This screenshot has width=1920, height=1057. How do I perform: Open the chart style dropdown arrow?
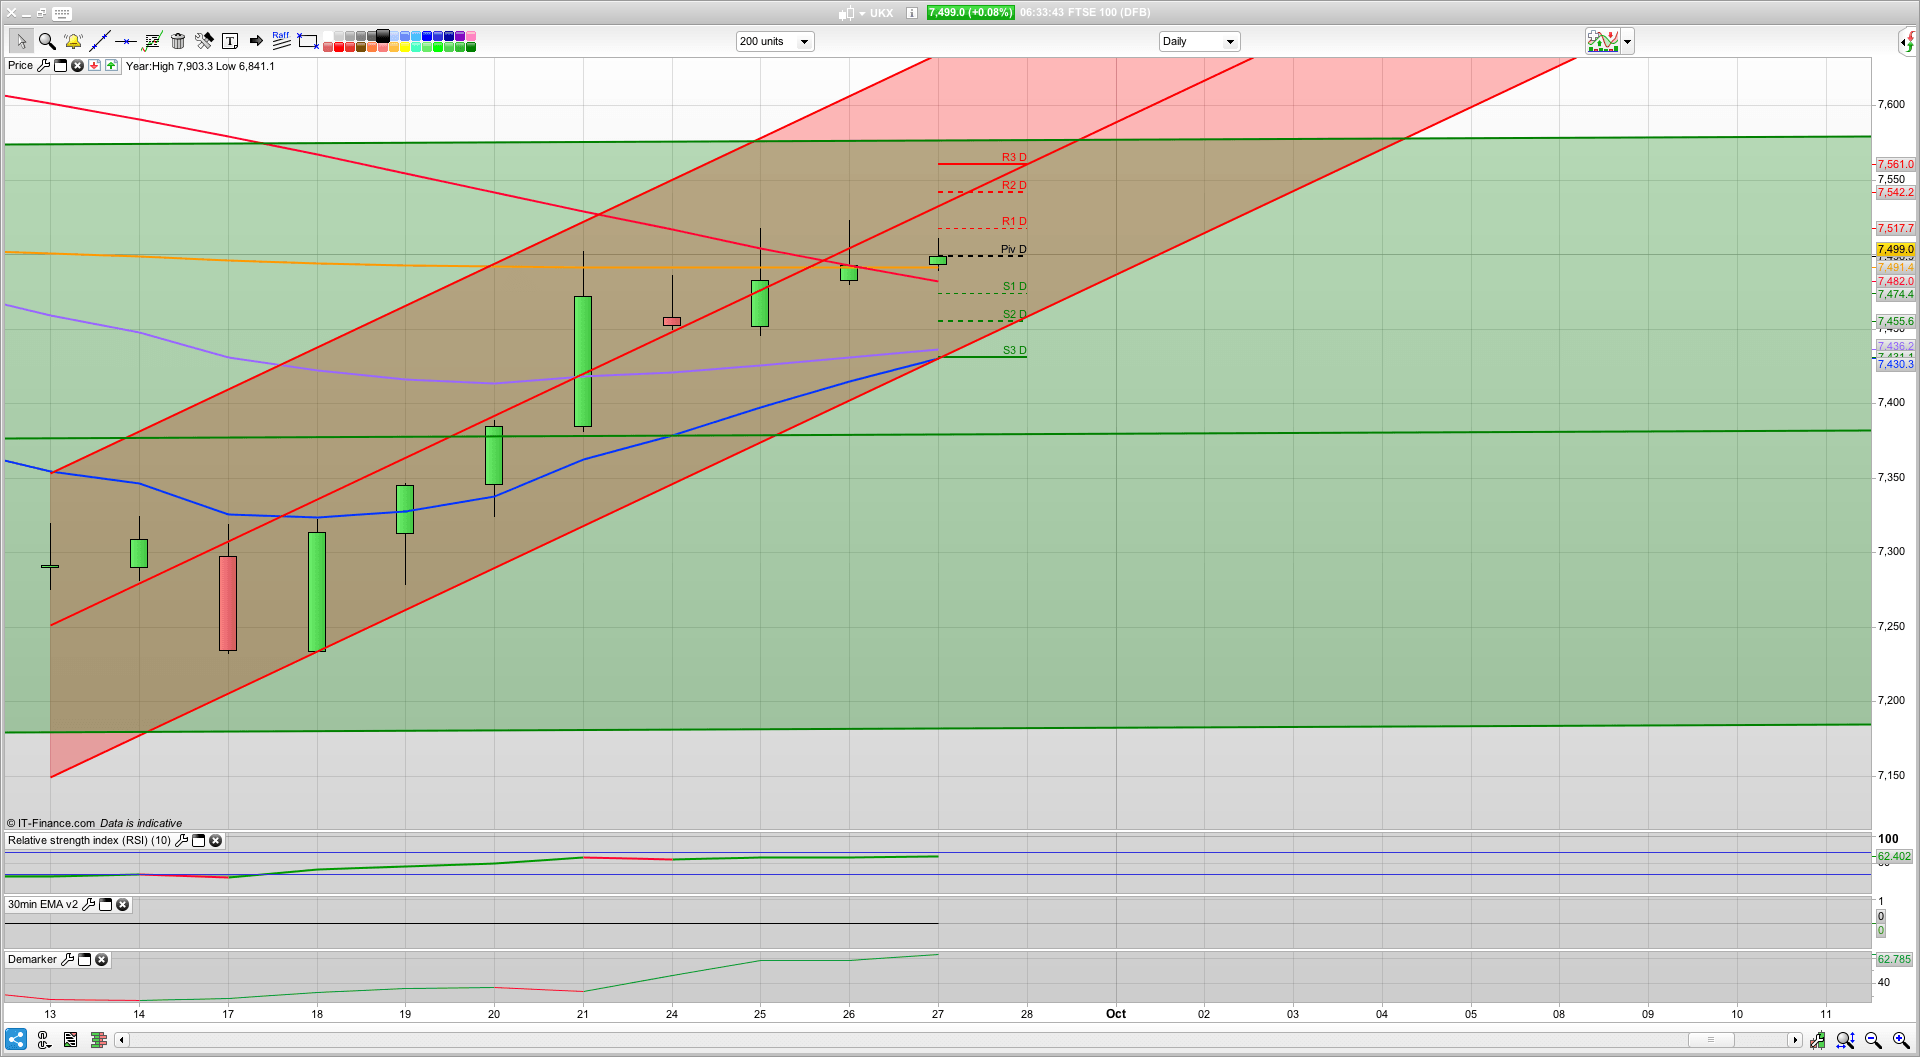point(1628,41)
